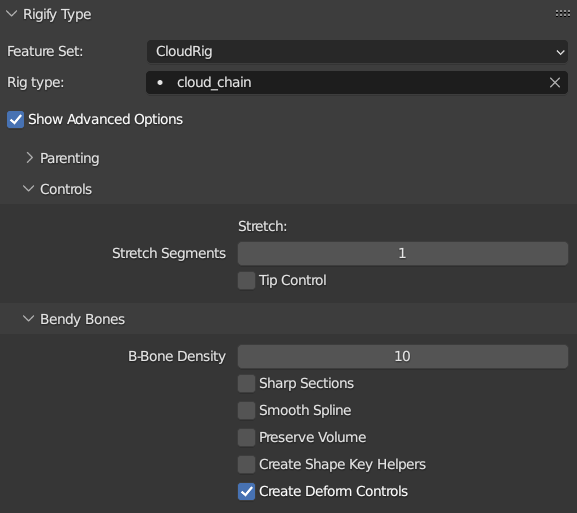Open CloudRig Feature Set dropdown
577x513 pixels.
click(357, 52)
